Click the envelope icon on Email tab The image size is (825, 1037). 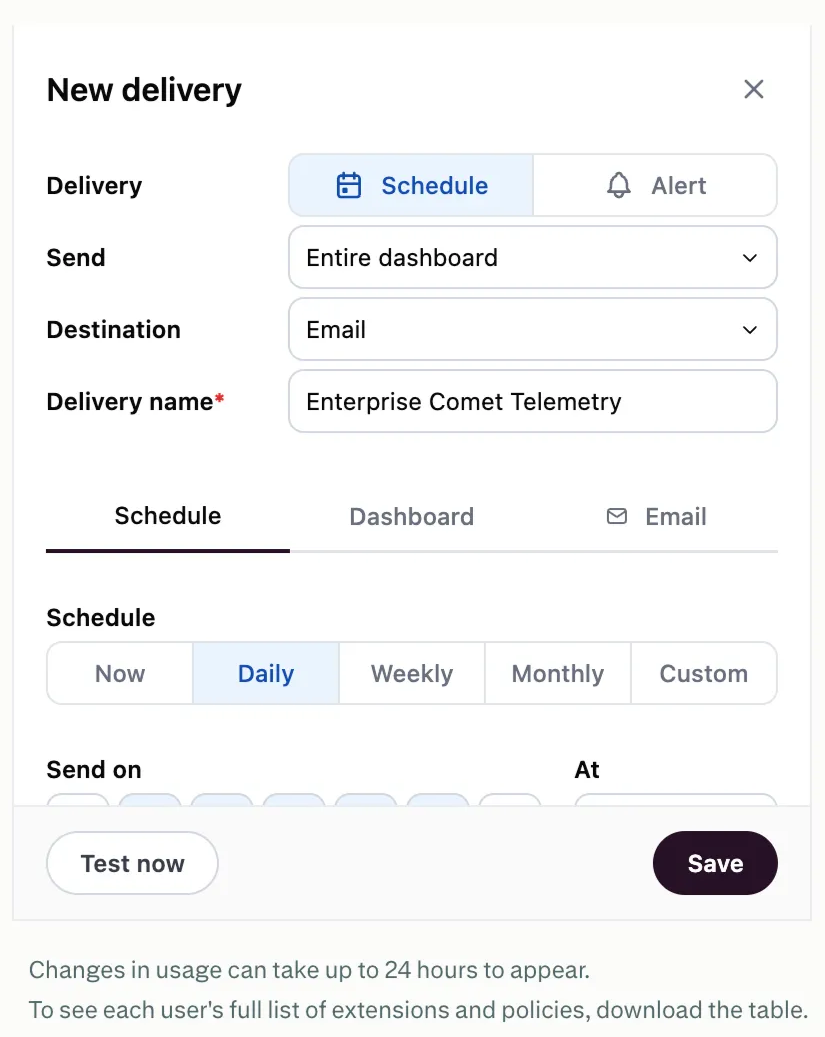(617, 517)
